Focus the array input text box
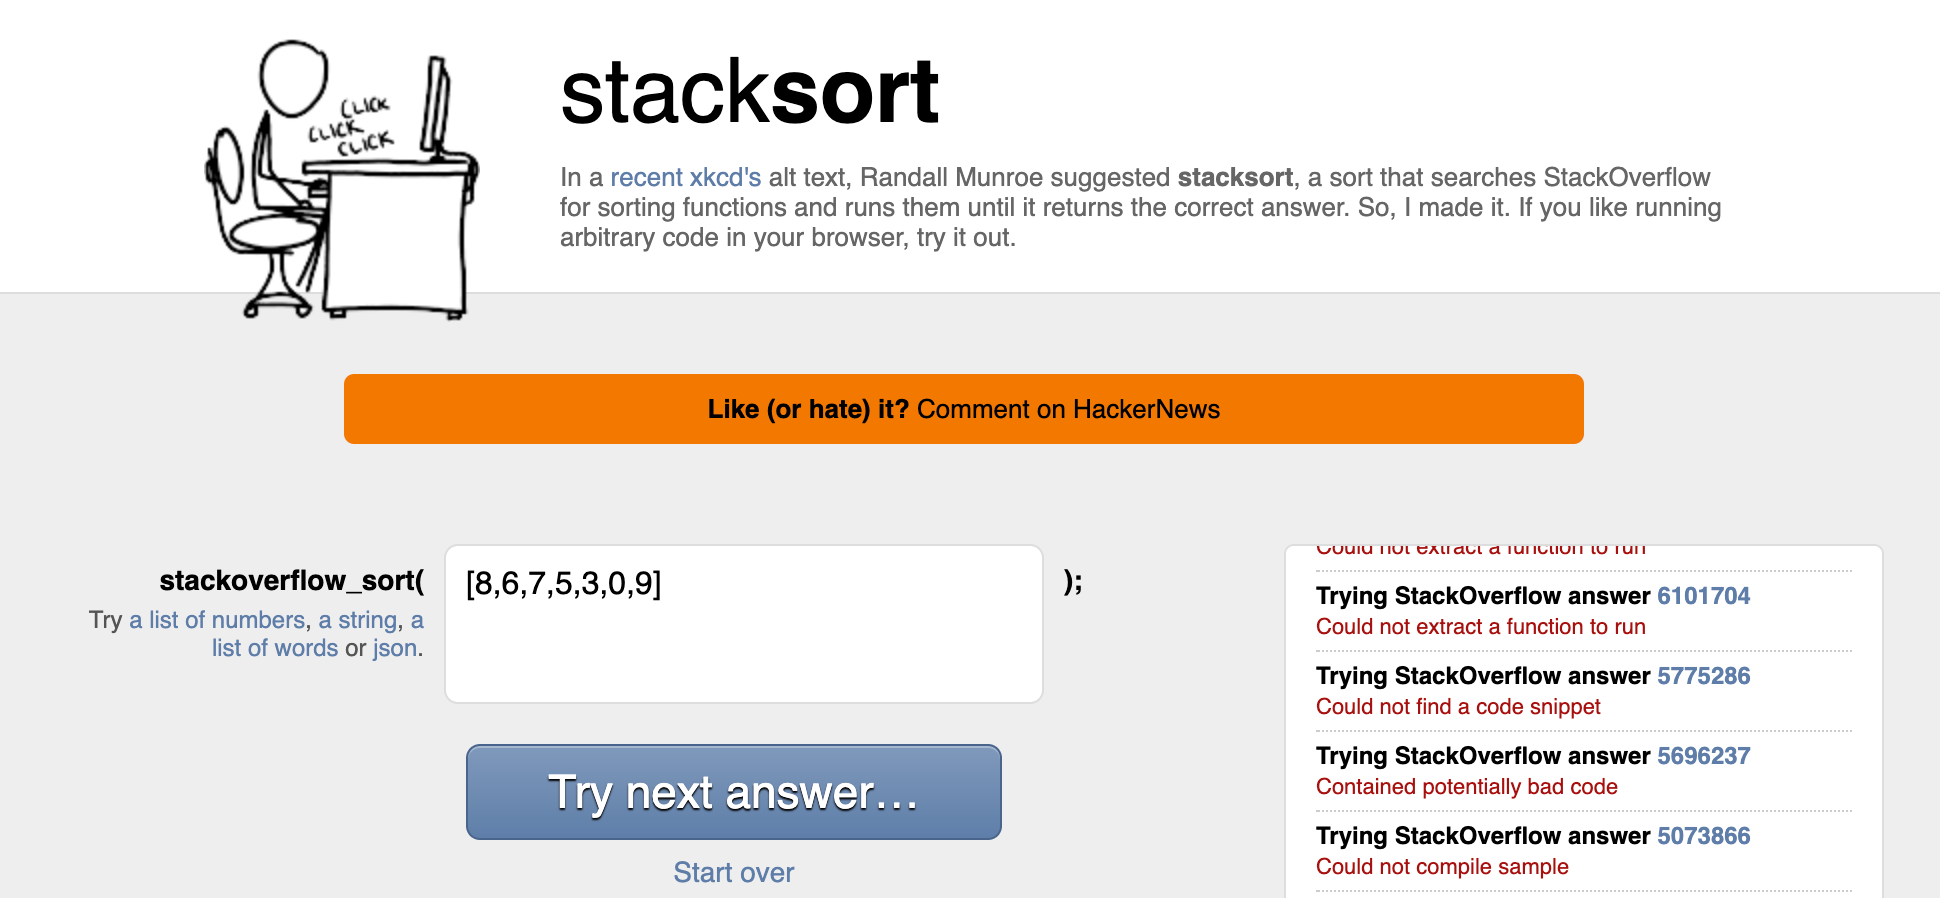This screenshot has height=898, width=1940. [x=743, y=623]
